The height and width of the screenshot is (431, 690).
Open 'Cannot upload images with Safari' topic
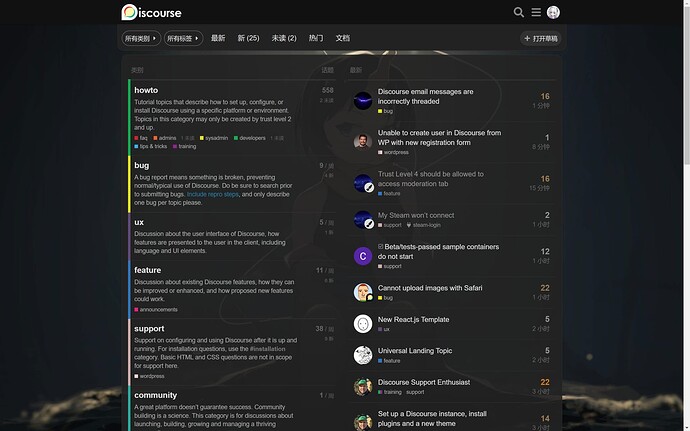point(430,288)
